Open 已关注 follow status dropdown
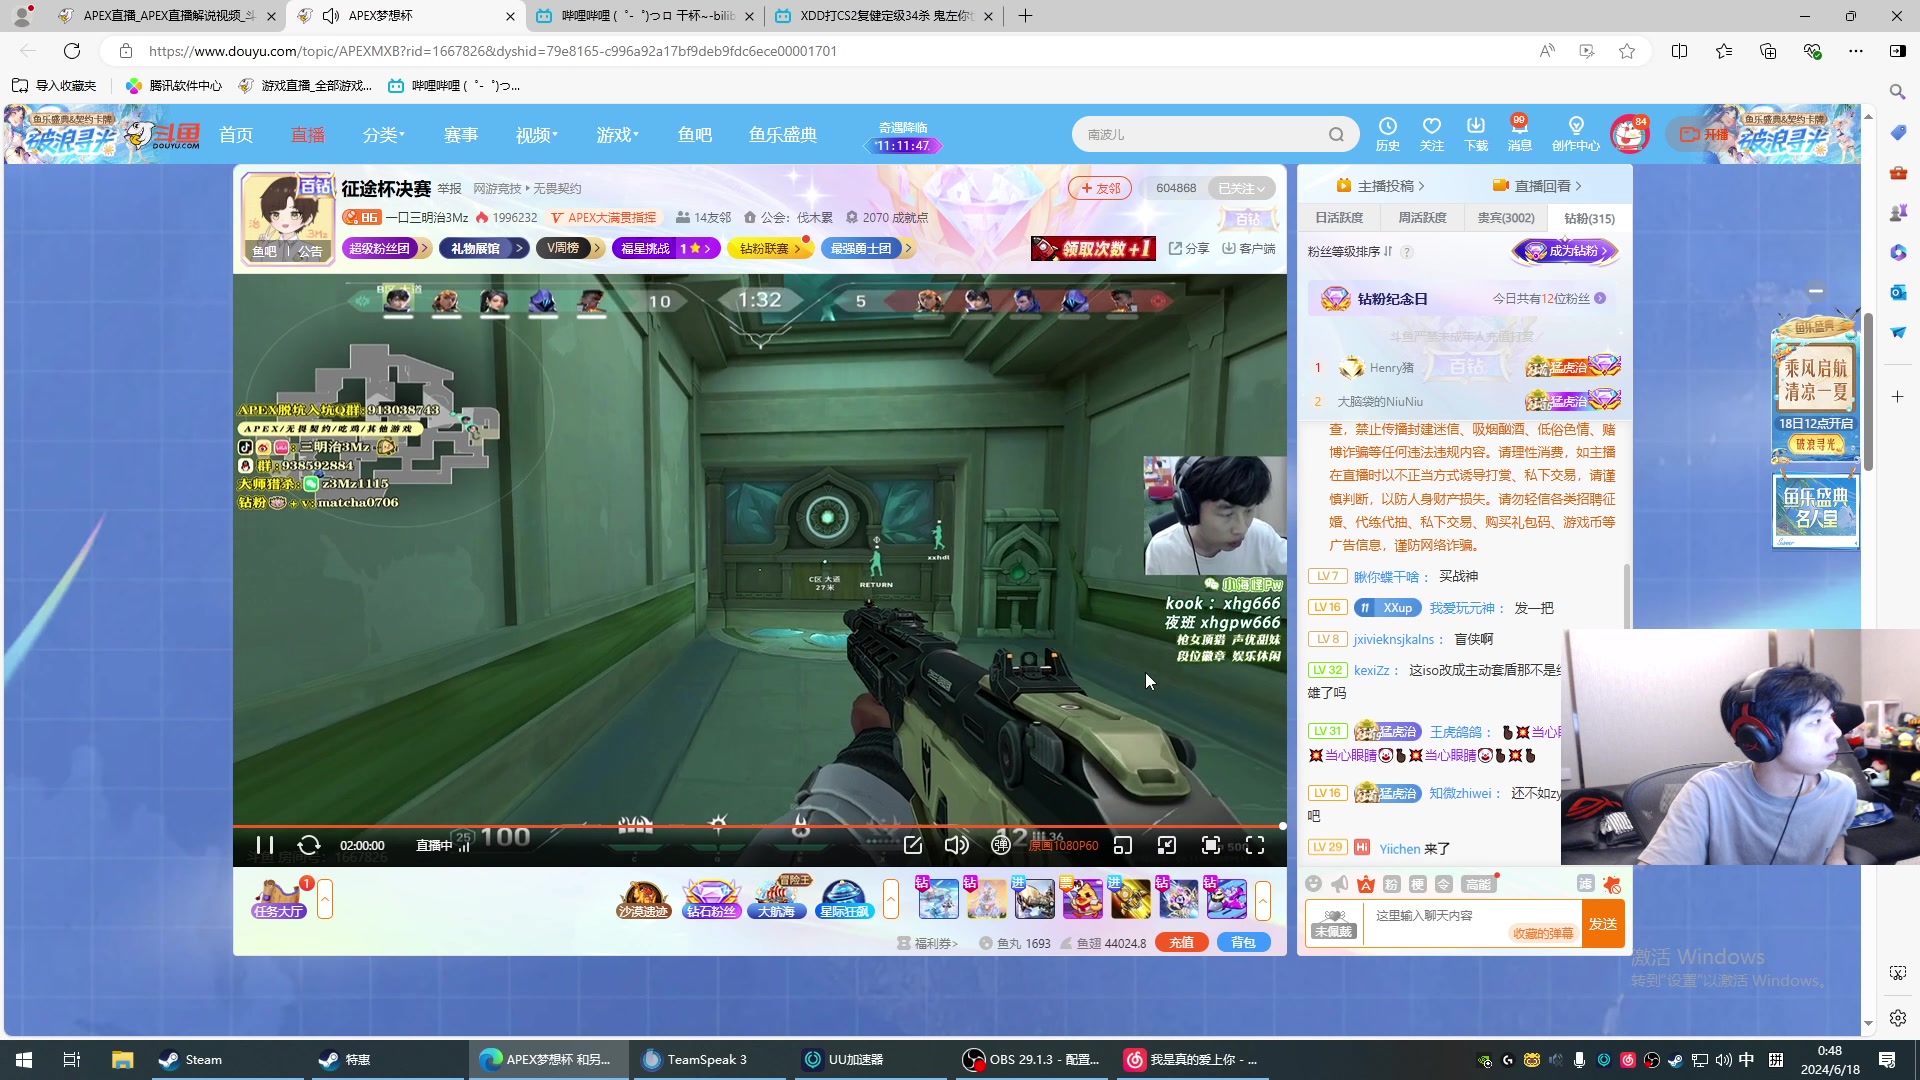1920x1080 pixels. (x=1241, y=188)
